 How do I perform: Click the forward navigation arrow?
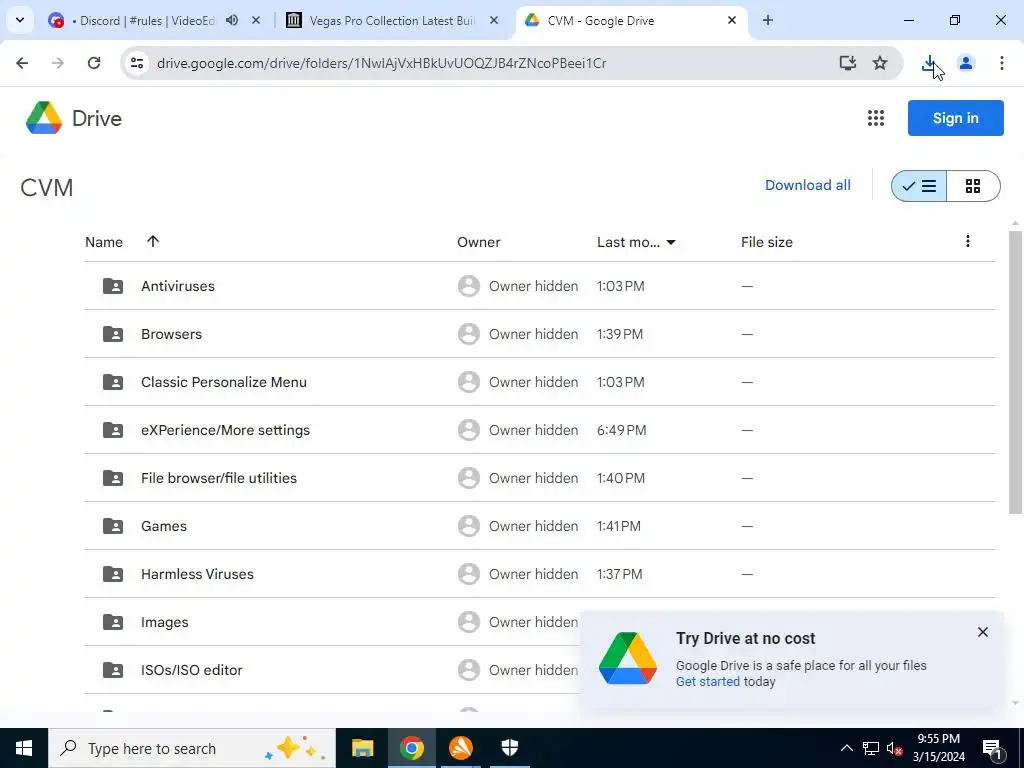coord(58,63)
